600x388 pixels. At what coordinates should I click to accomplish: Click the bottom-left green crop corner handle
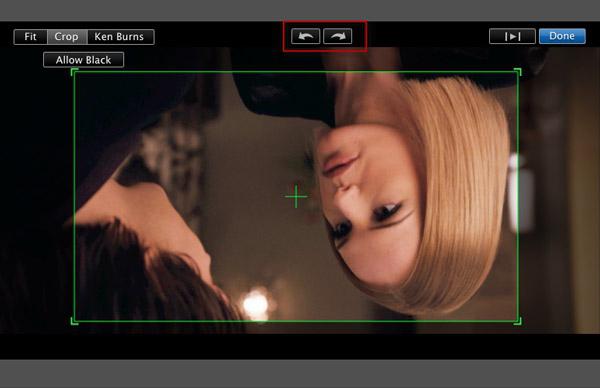[75, 321]
